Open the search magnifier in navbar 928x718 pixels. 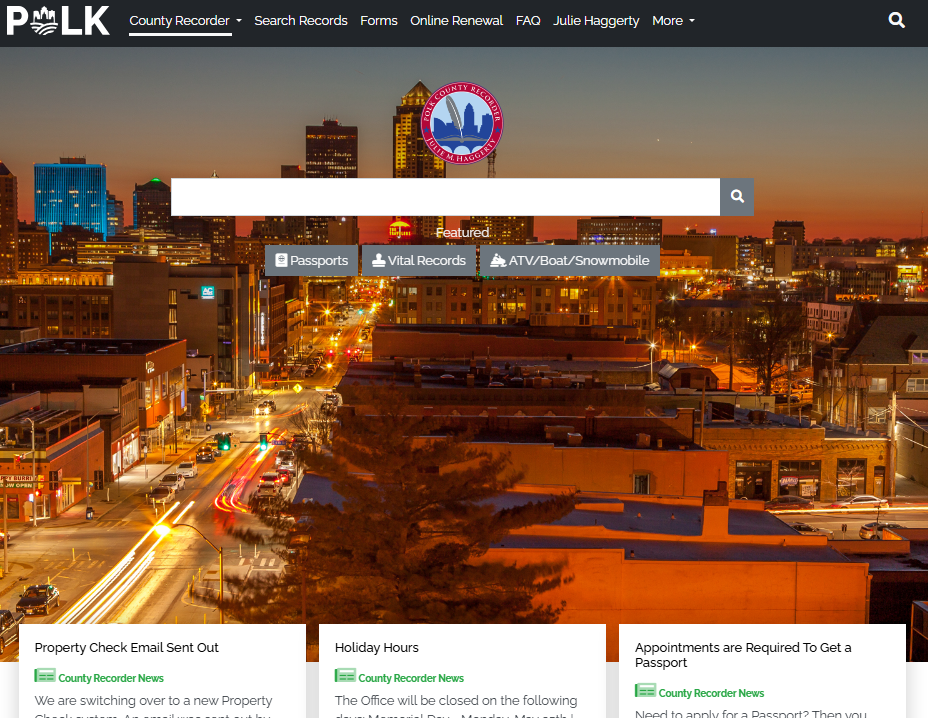click(x=897, y=20)
